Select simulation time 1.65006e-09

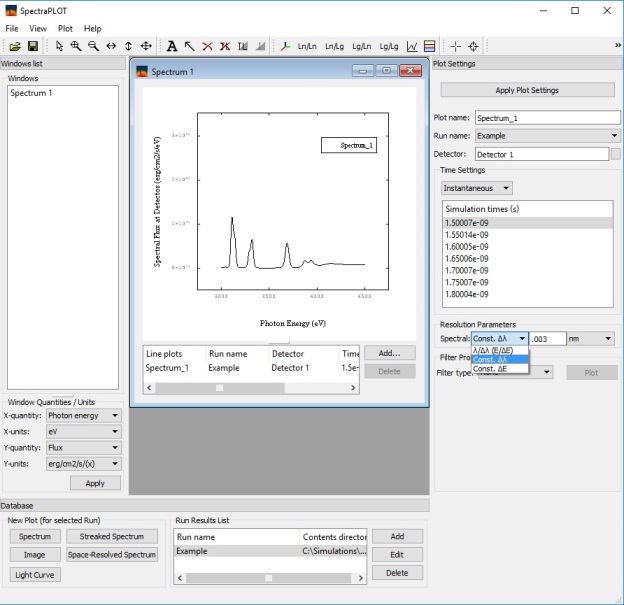(466, 258)
